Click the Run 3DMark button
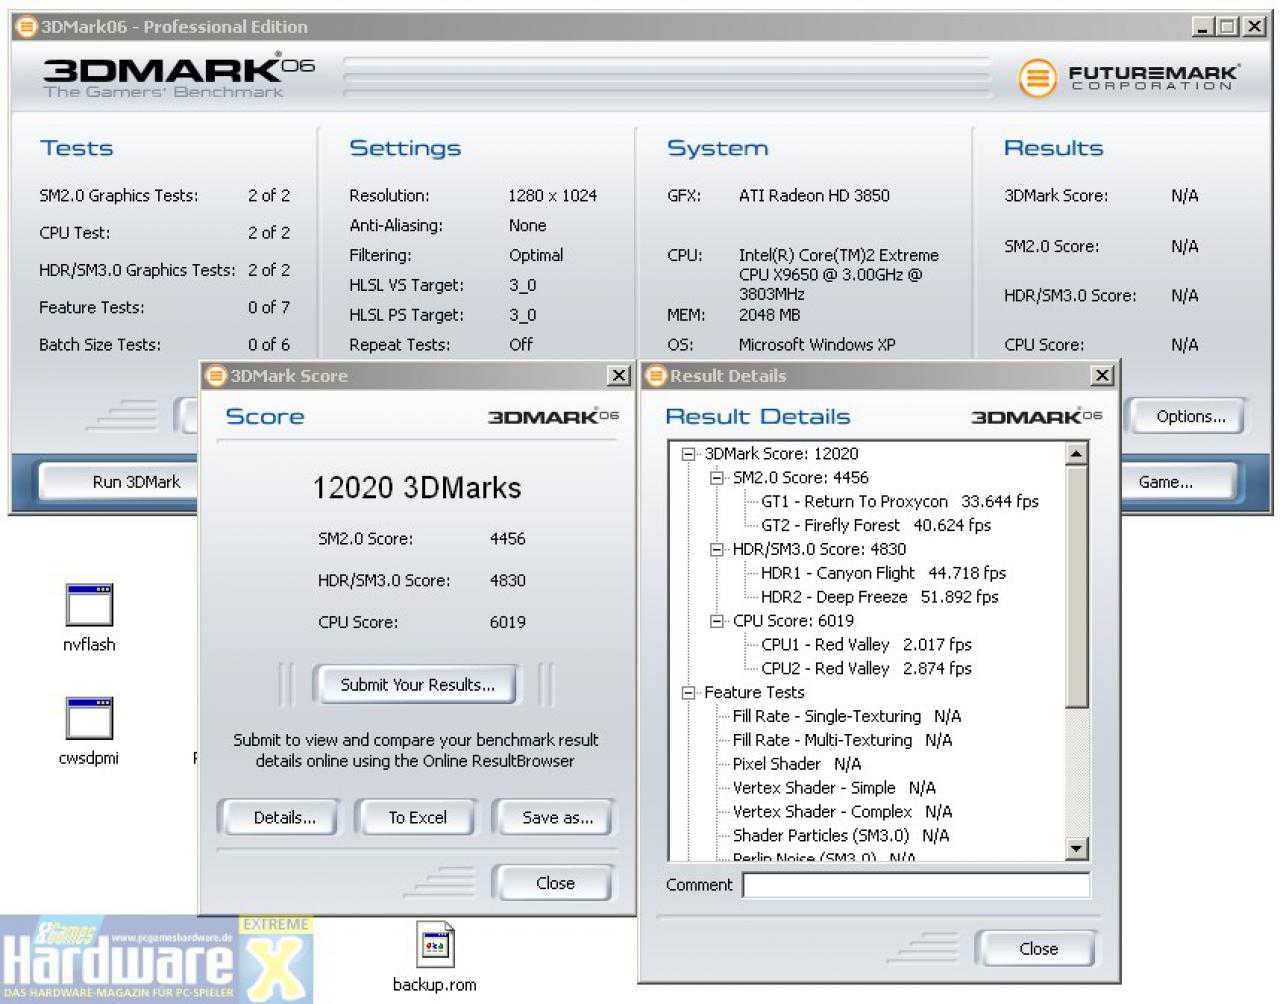 [x=120, y=482]
